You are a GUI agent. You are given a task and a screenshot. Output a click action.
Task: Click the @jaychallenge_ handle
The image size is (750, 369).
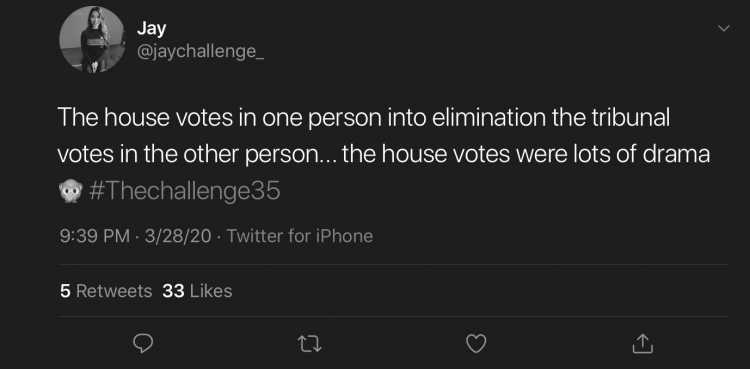coord(200,52)
